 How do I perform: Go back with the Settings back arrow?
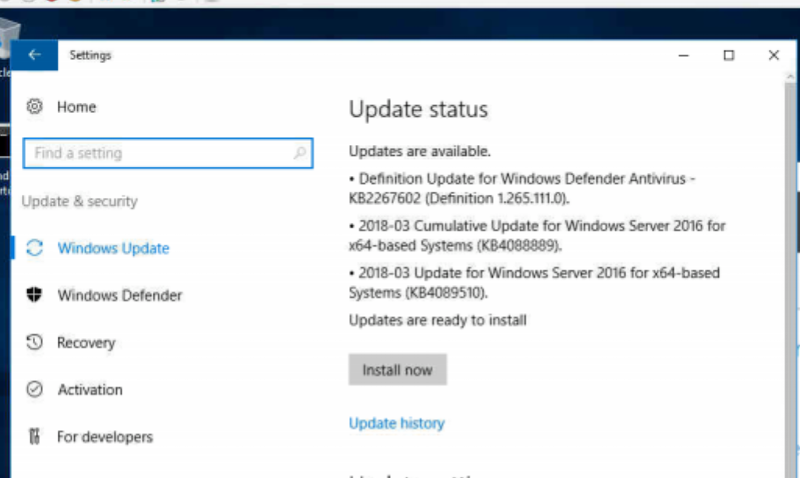[34, 55]
